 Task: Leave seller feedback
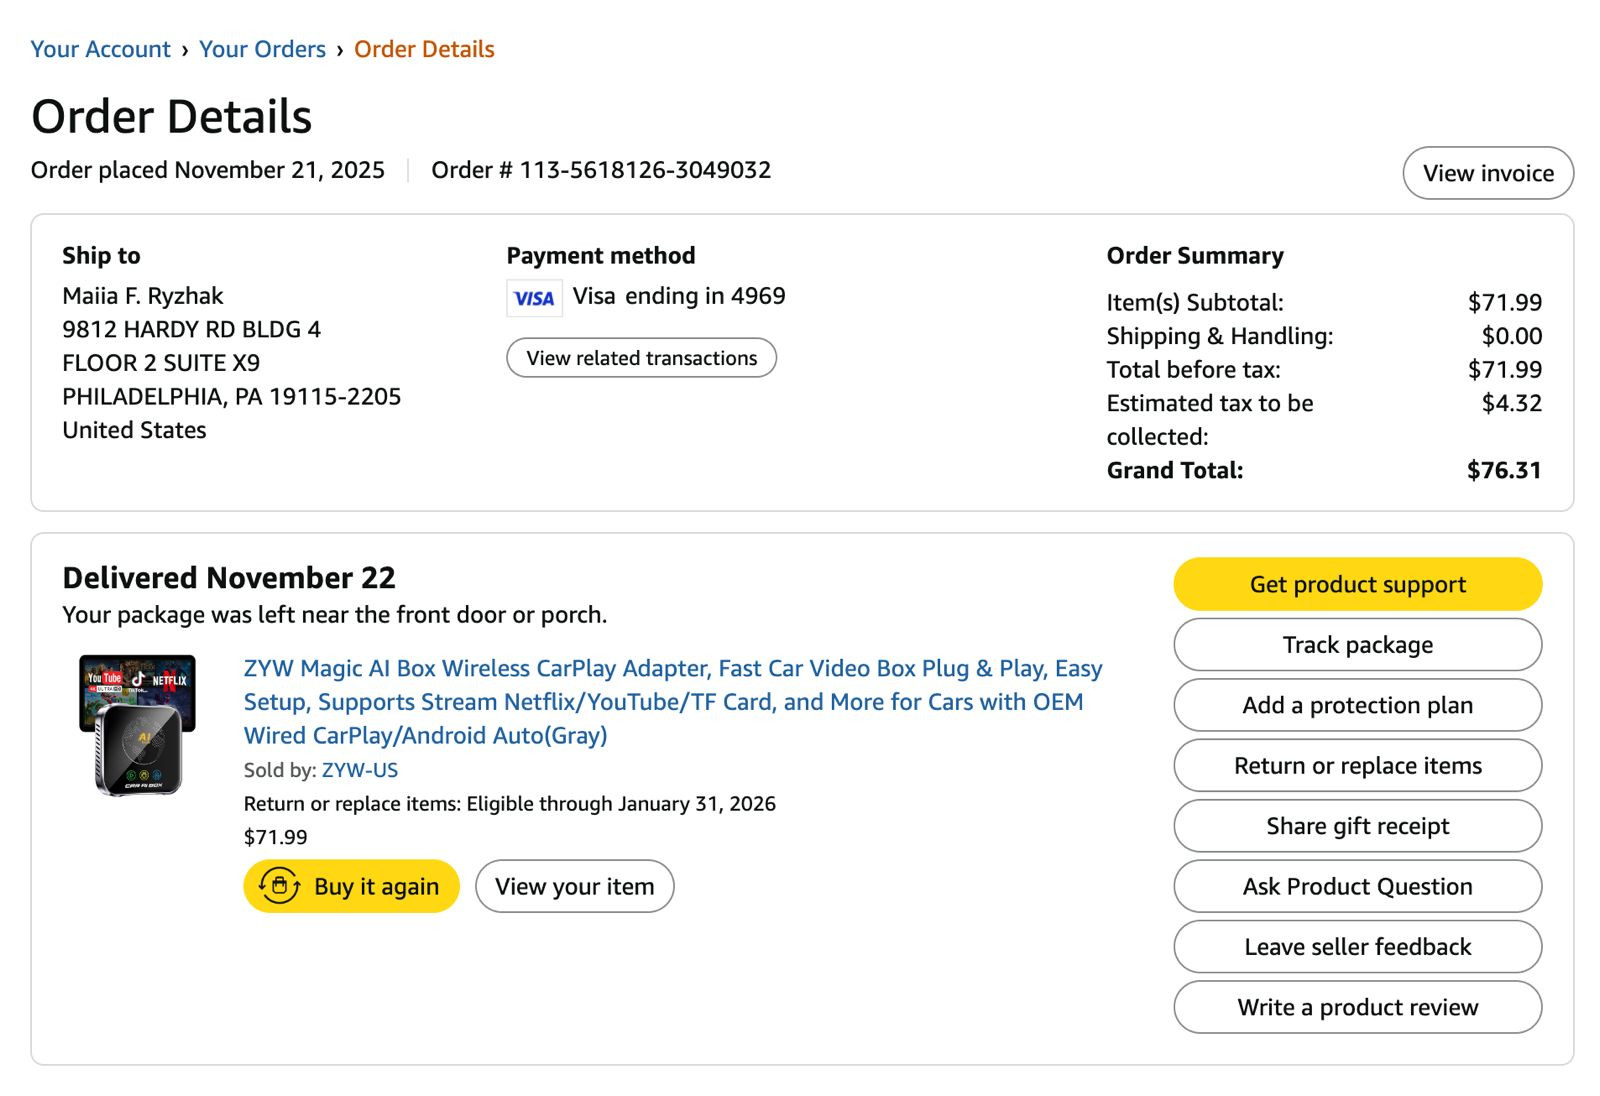pyautogui.click(x=1357, y=947)
